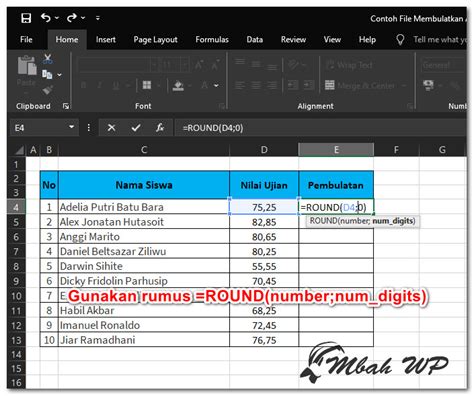The height and width of the screenshot is (396, 474).
Task: Open the Clipboard dialog launcher
Action: (x=66, y=106)
